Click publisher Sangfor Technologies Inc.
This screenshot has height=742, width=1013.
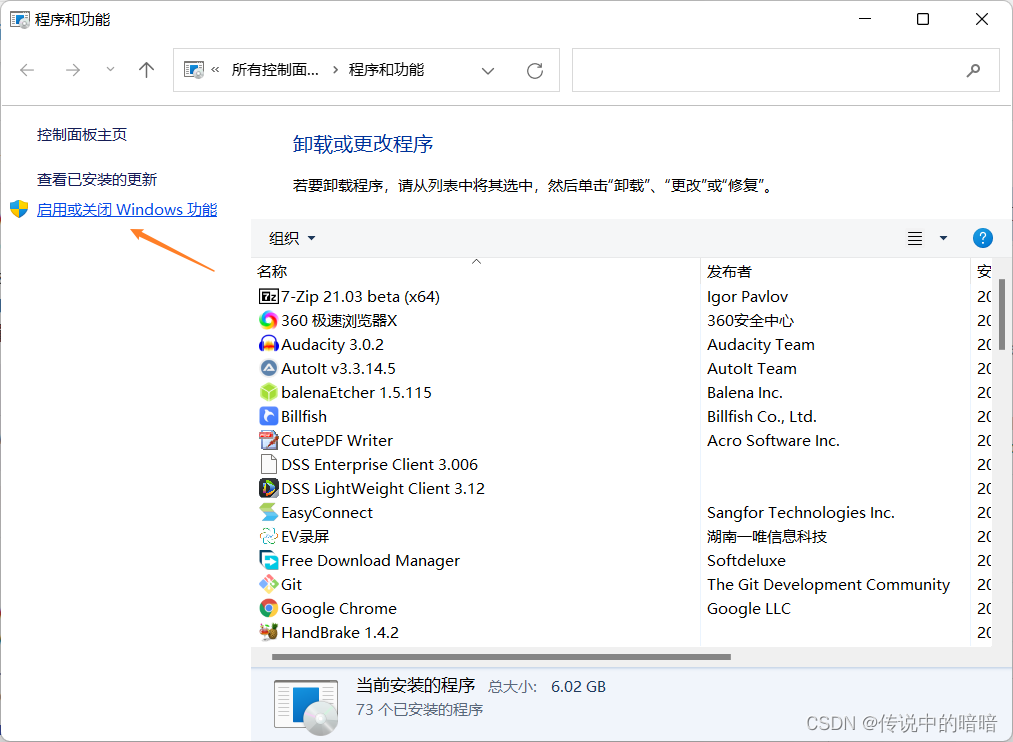point(800,513)
